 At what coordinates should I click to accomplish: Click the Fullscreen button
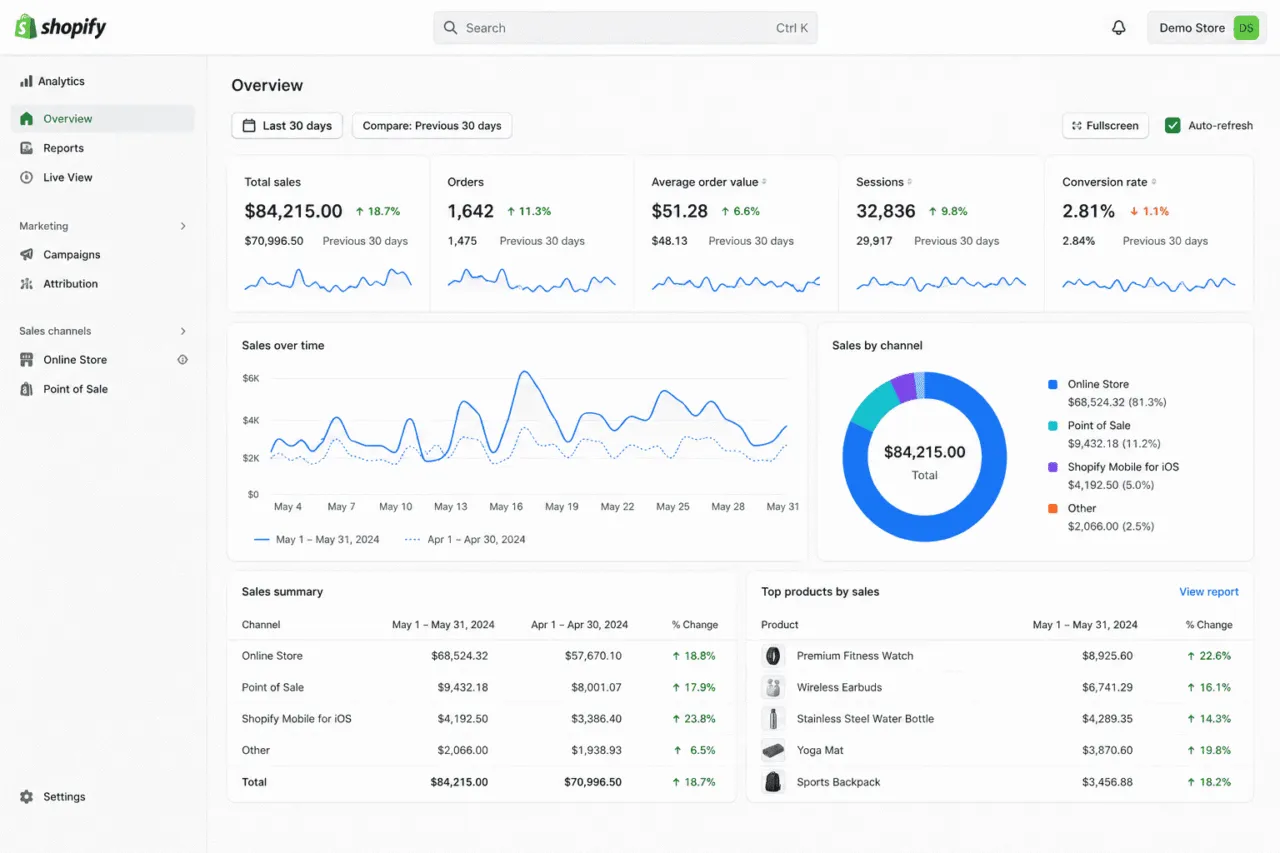pos(1105,126)
